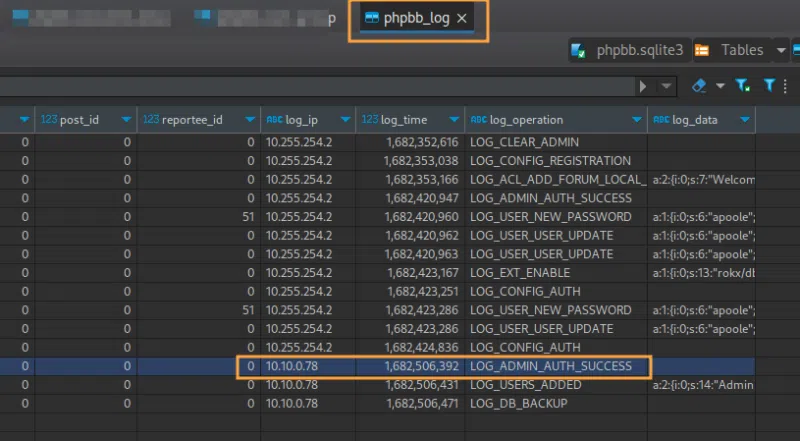Expand the Tables dropdown arrow
Image resolution: width=800 pixels, height=441 pixels.
pyautogui.click(x=781, y=50)
